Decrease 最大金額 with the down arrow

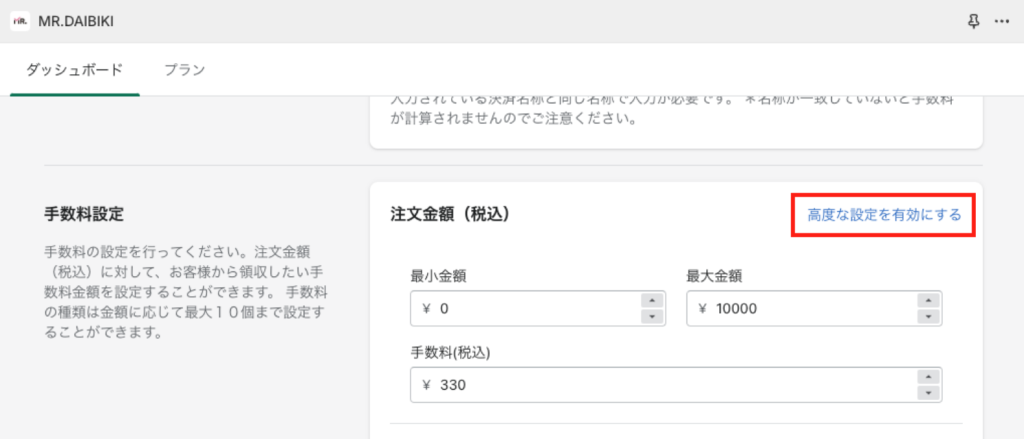pyautogui.click(x=927, y=316)
